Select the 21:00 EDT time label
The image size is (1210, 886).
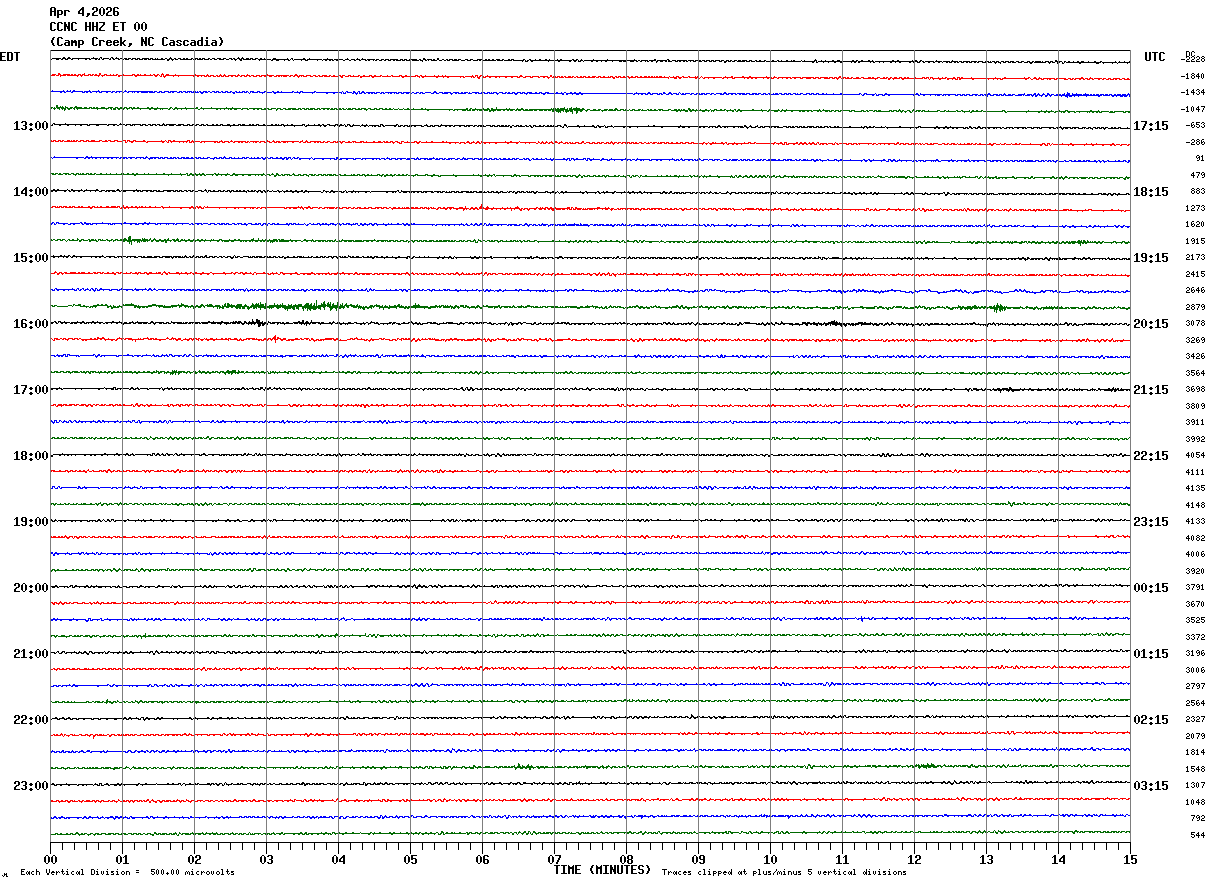[x=30, y=654]
